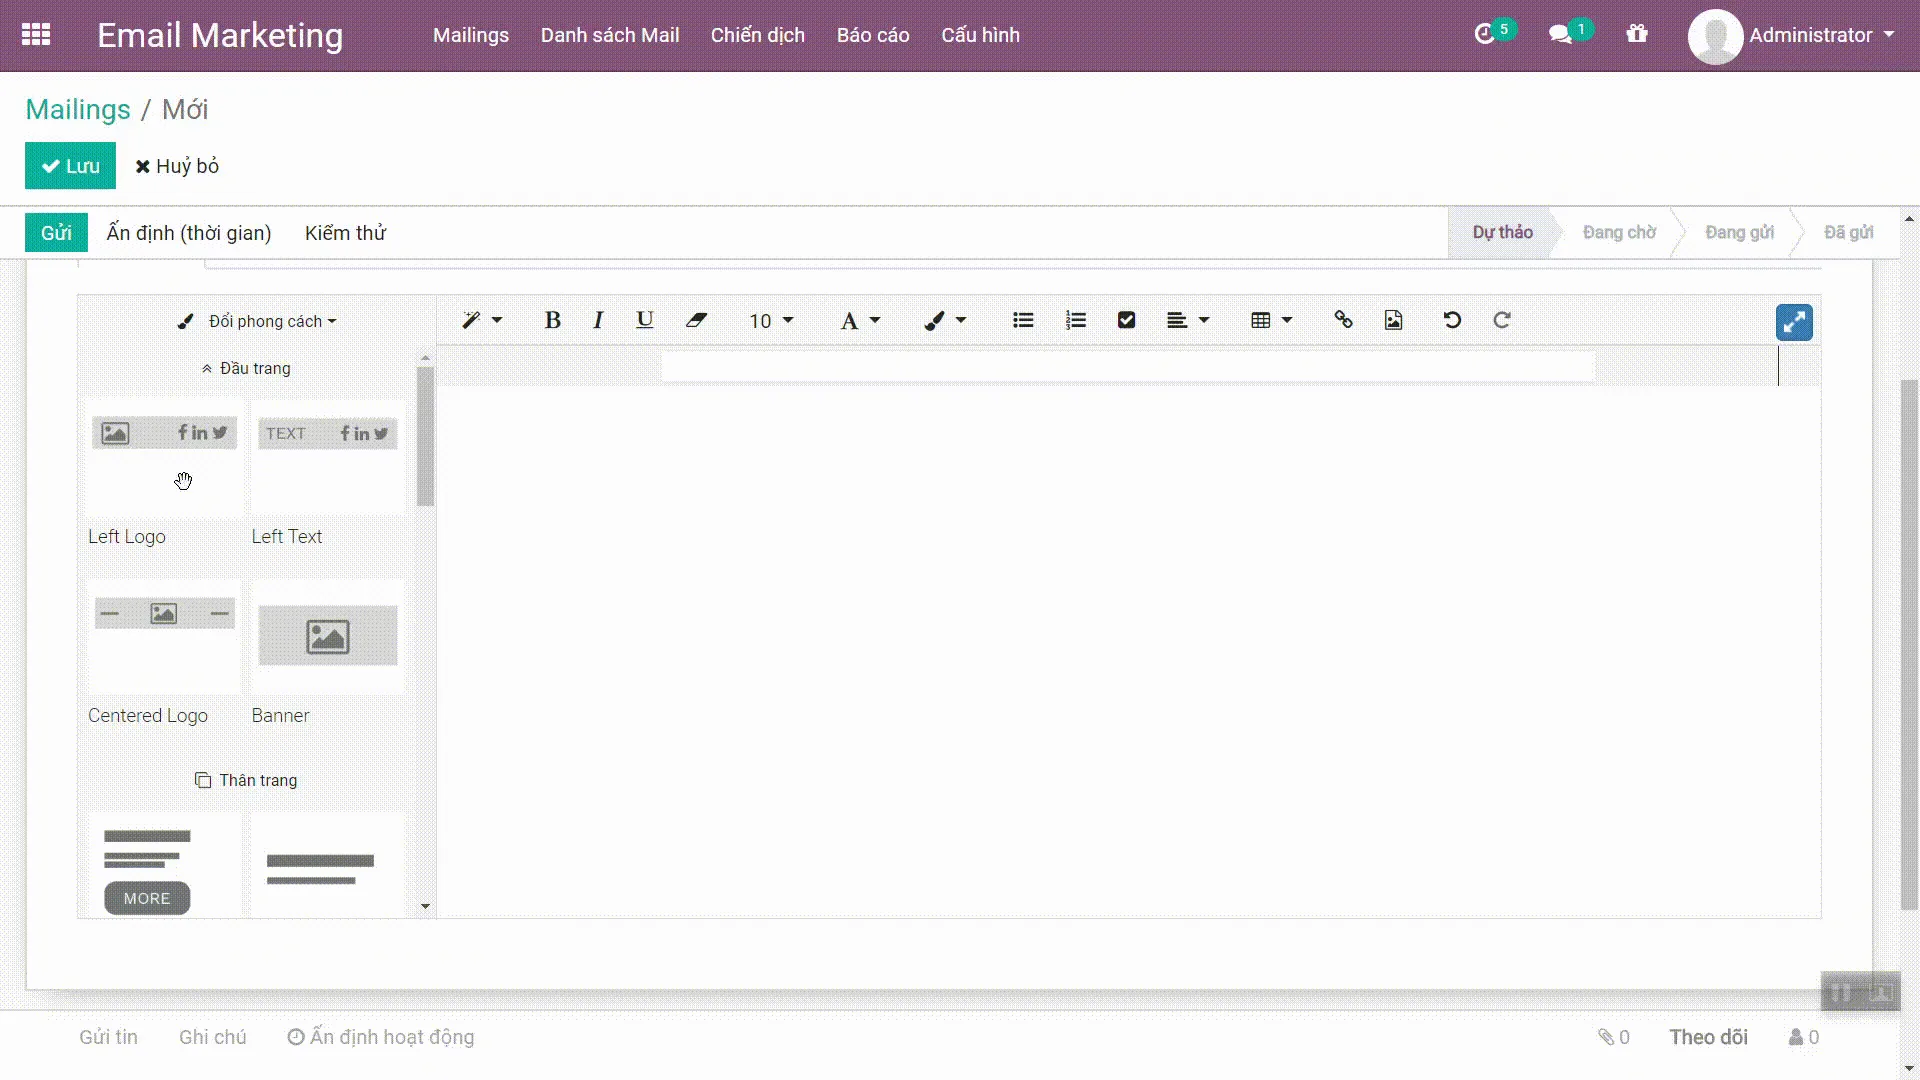Image resolution: width=1920 pixels, height=1080 pixels.
Task: Click the eraser remove-format icon
Action: (696, 320)
